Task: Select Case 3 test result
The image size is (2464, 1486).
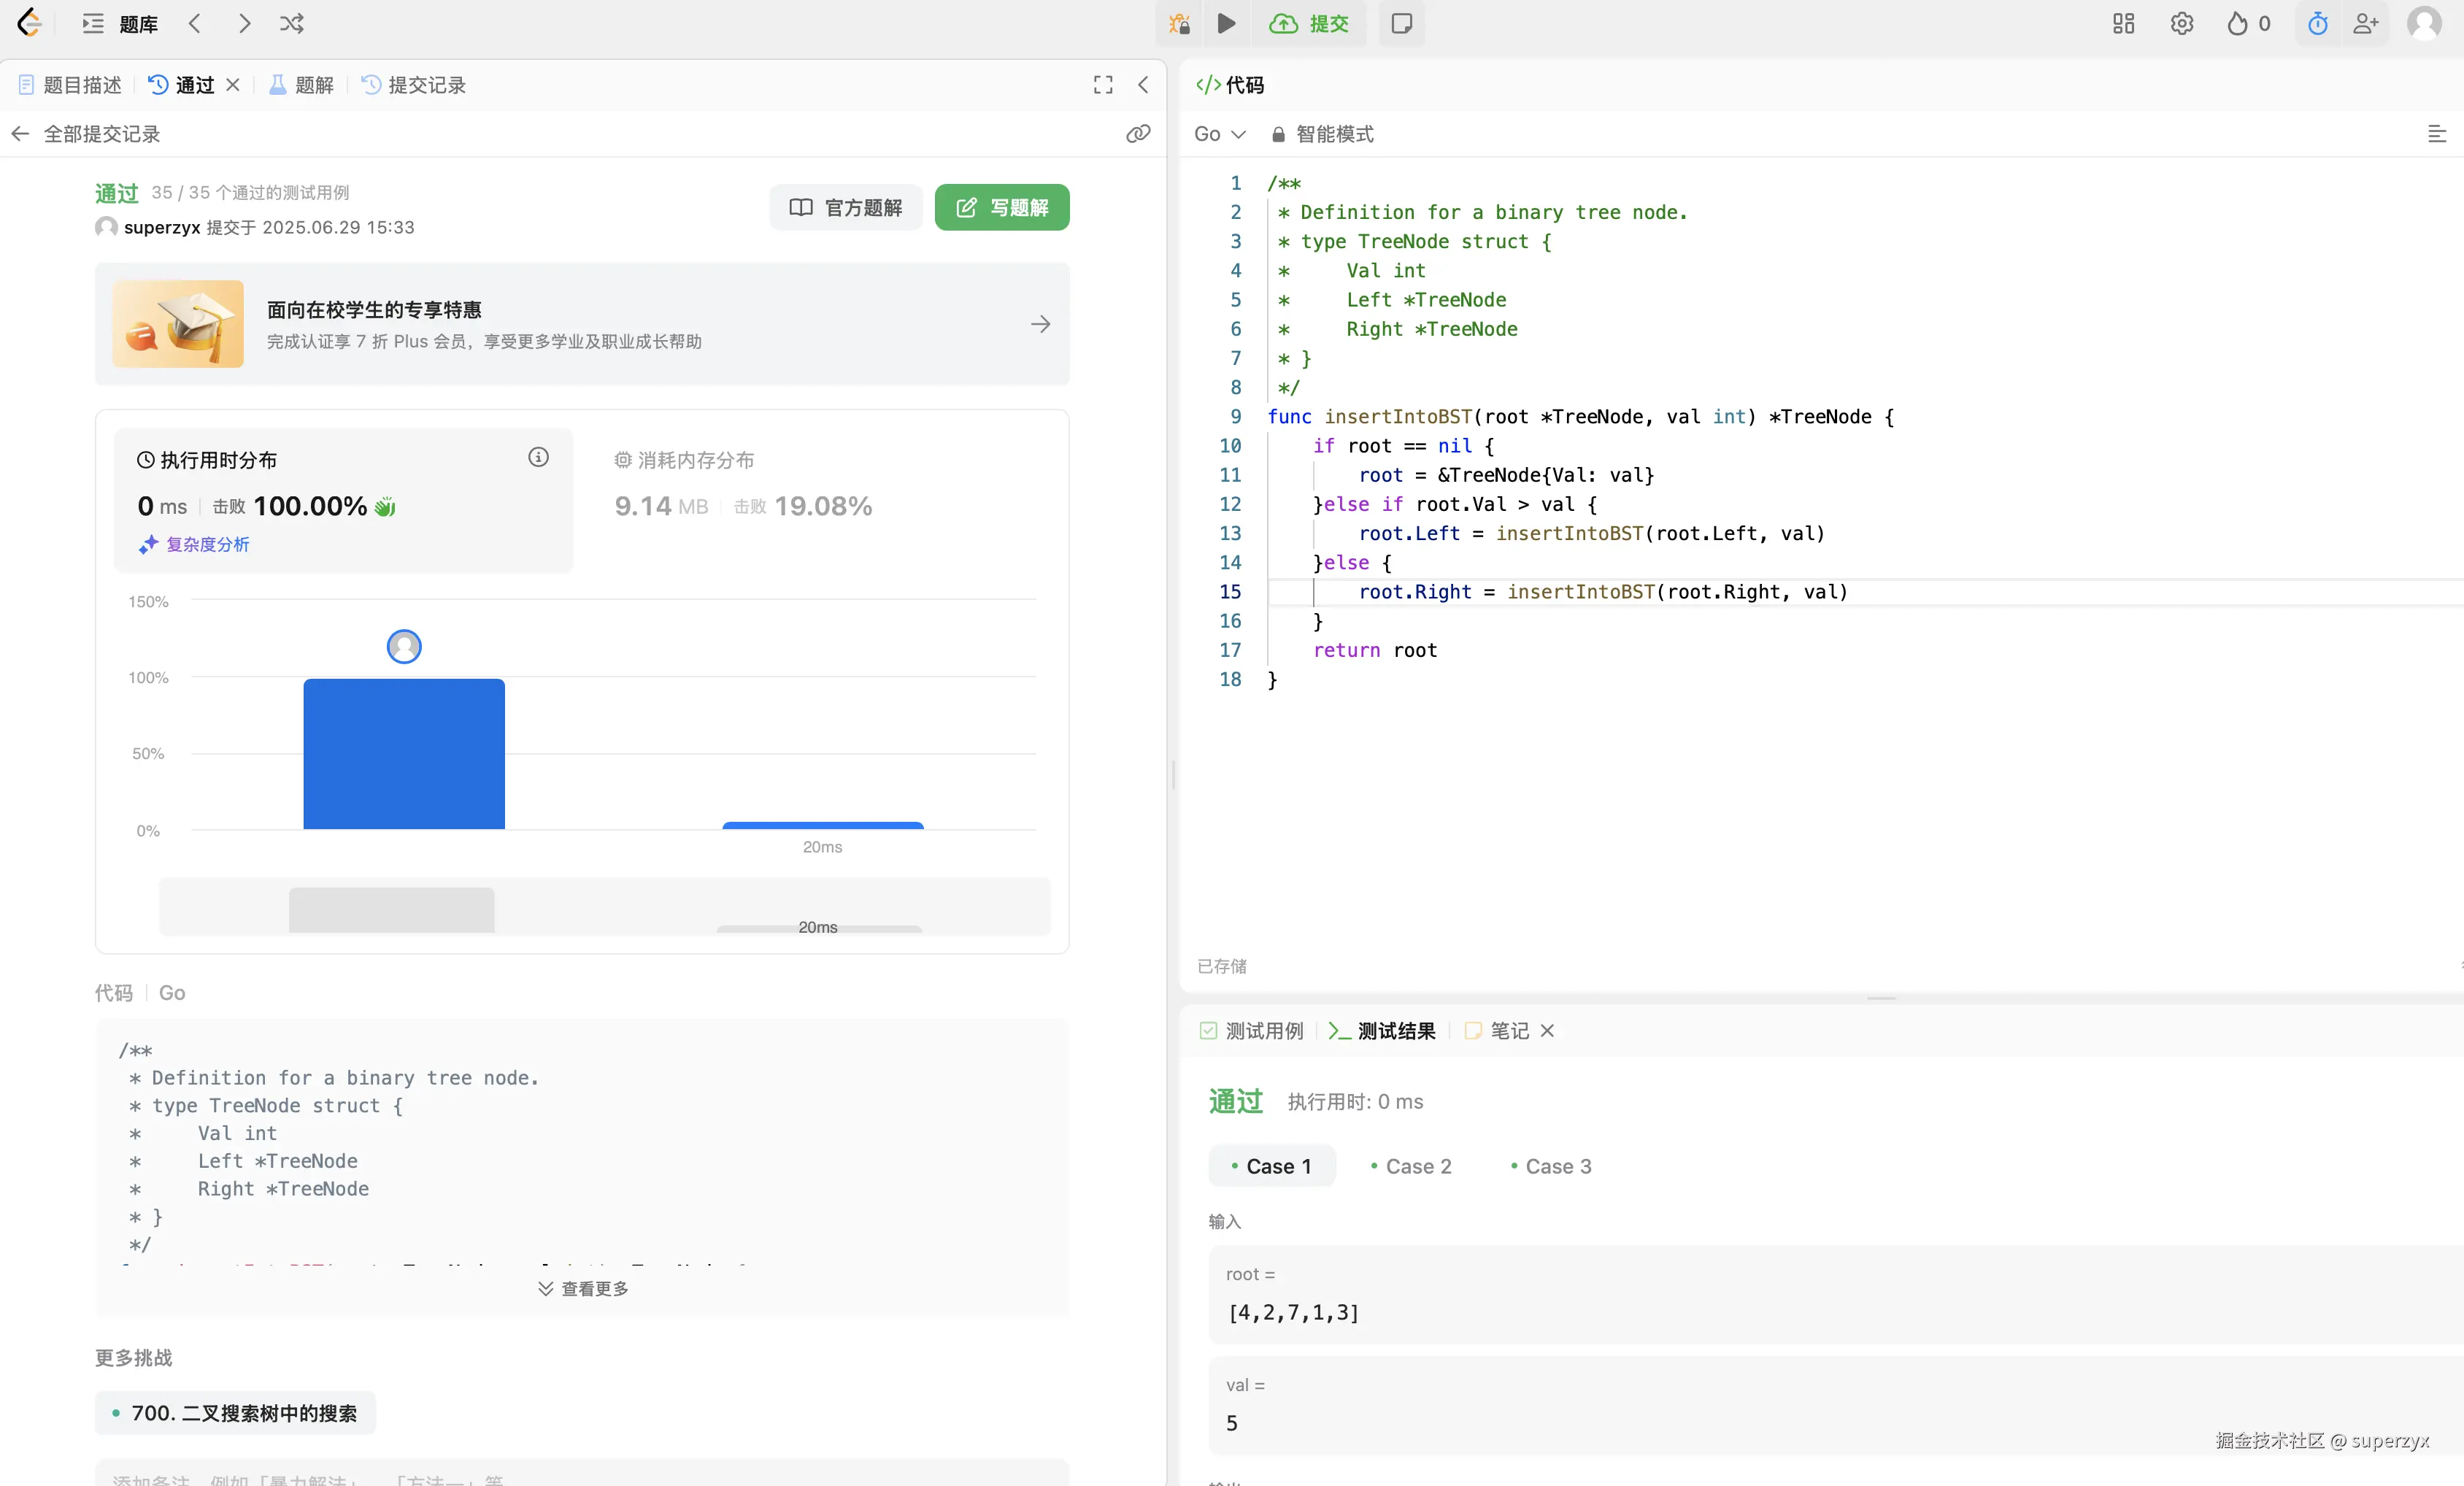Action: coord(1550,1166)
